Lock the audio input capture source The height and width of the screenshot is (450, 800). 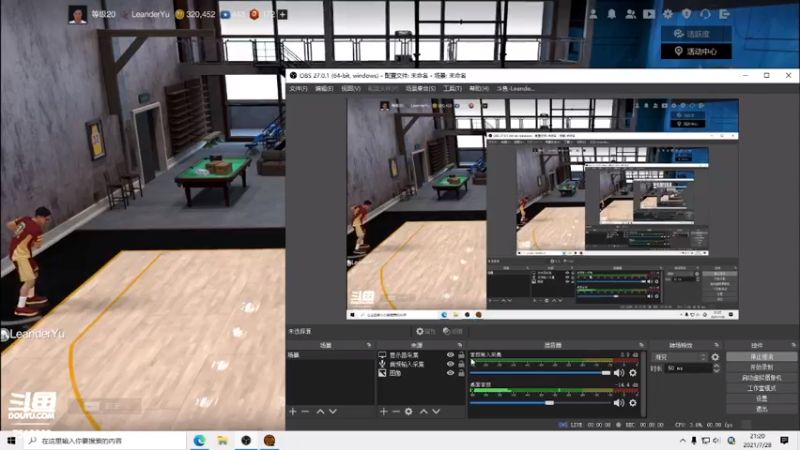(x=461, y=364)
